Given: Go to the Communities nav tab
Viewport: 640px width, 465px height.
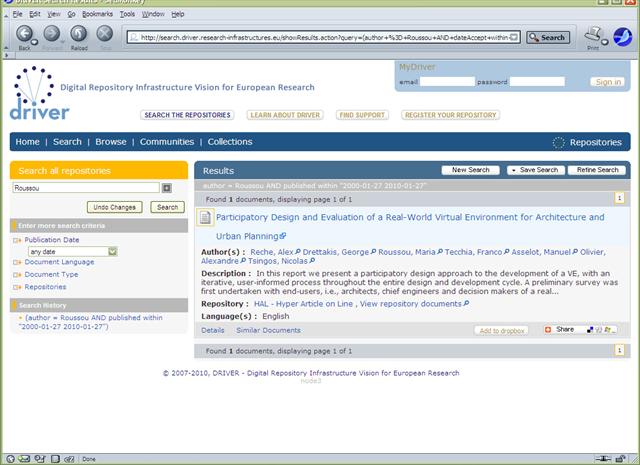Looking at the screenshot, I should pos(167,142).
